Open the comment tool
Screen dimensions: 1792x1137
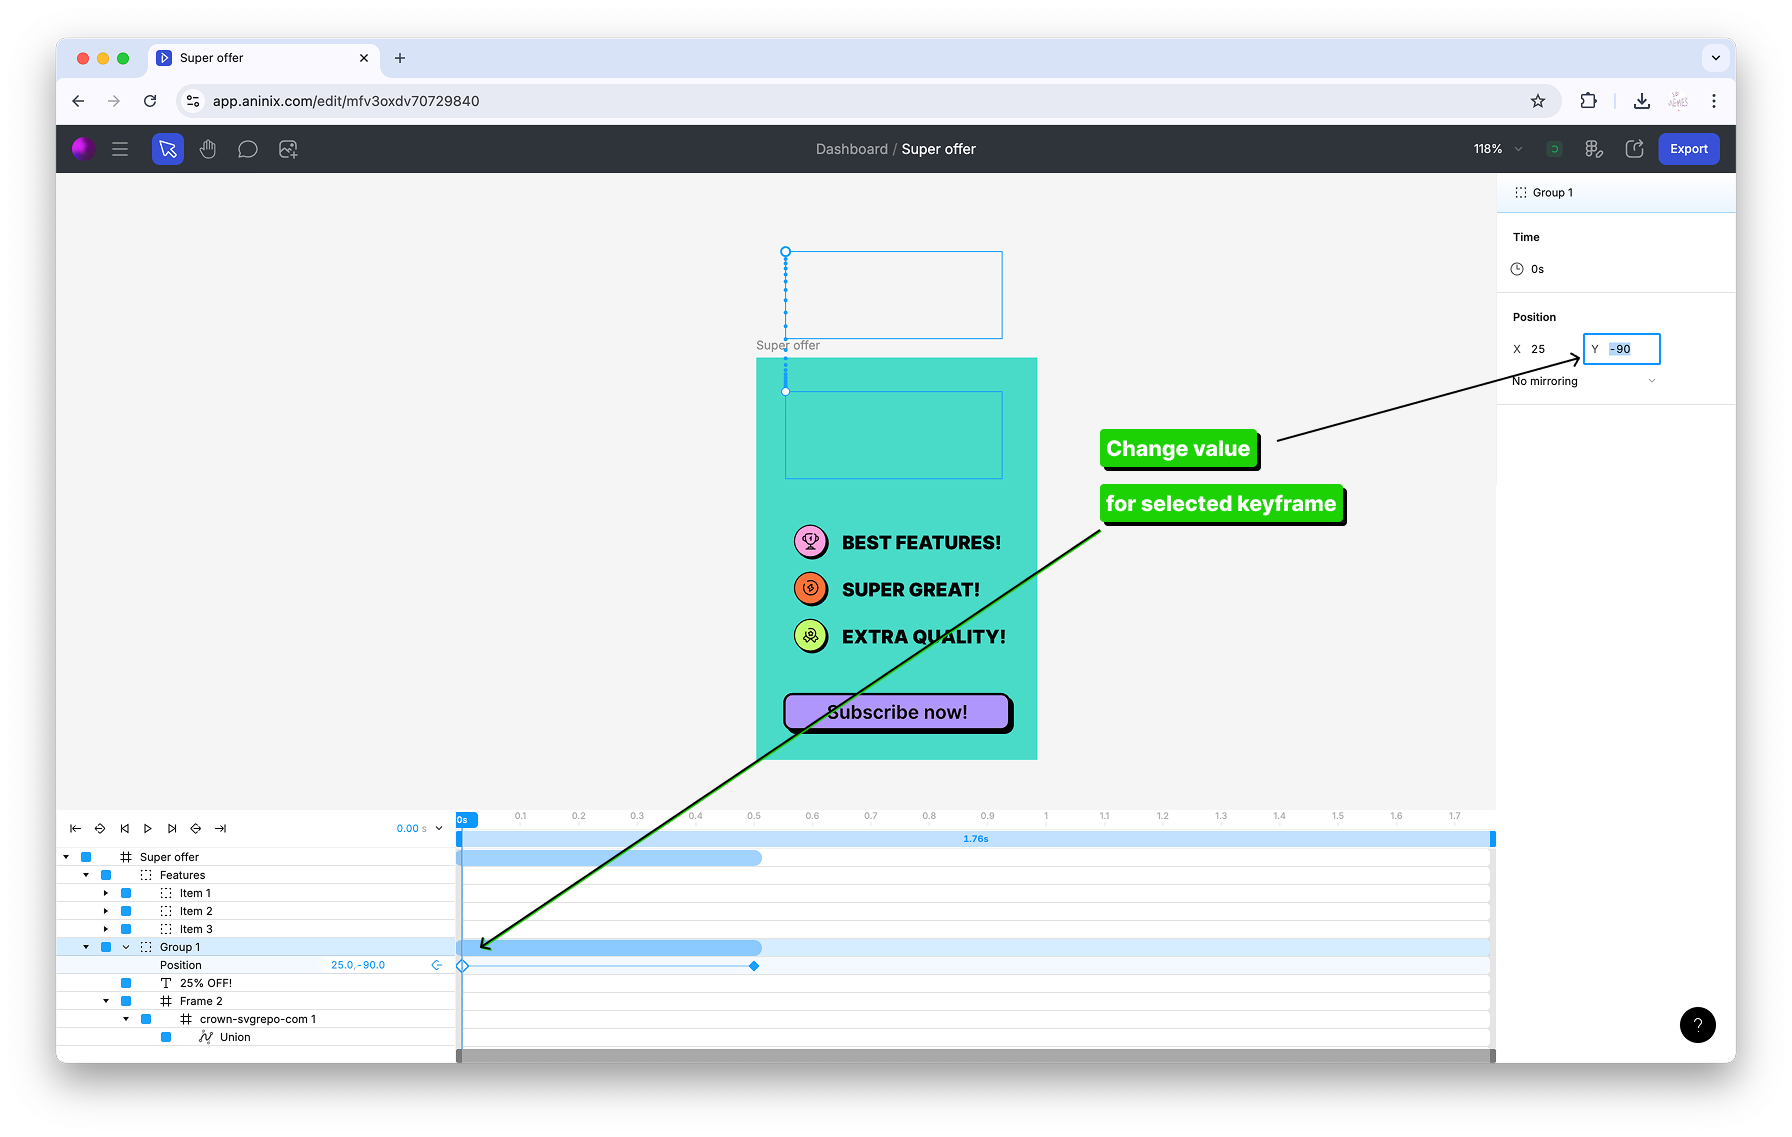pos(248,149)
